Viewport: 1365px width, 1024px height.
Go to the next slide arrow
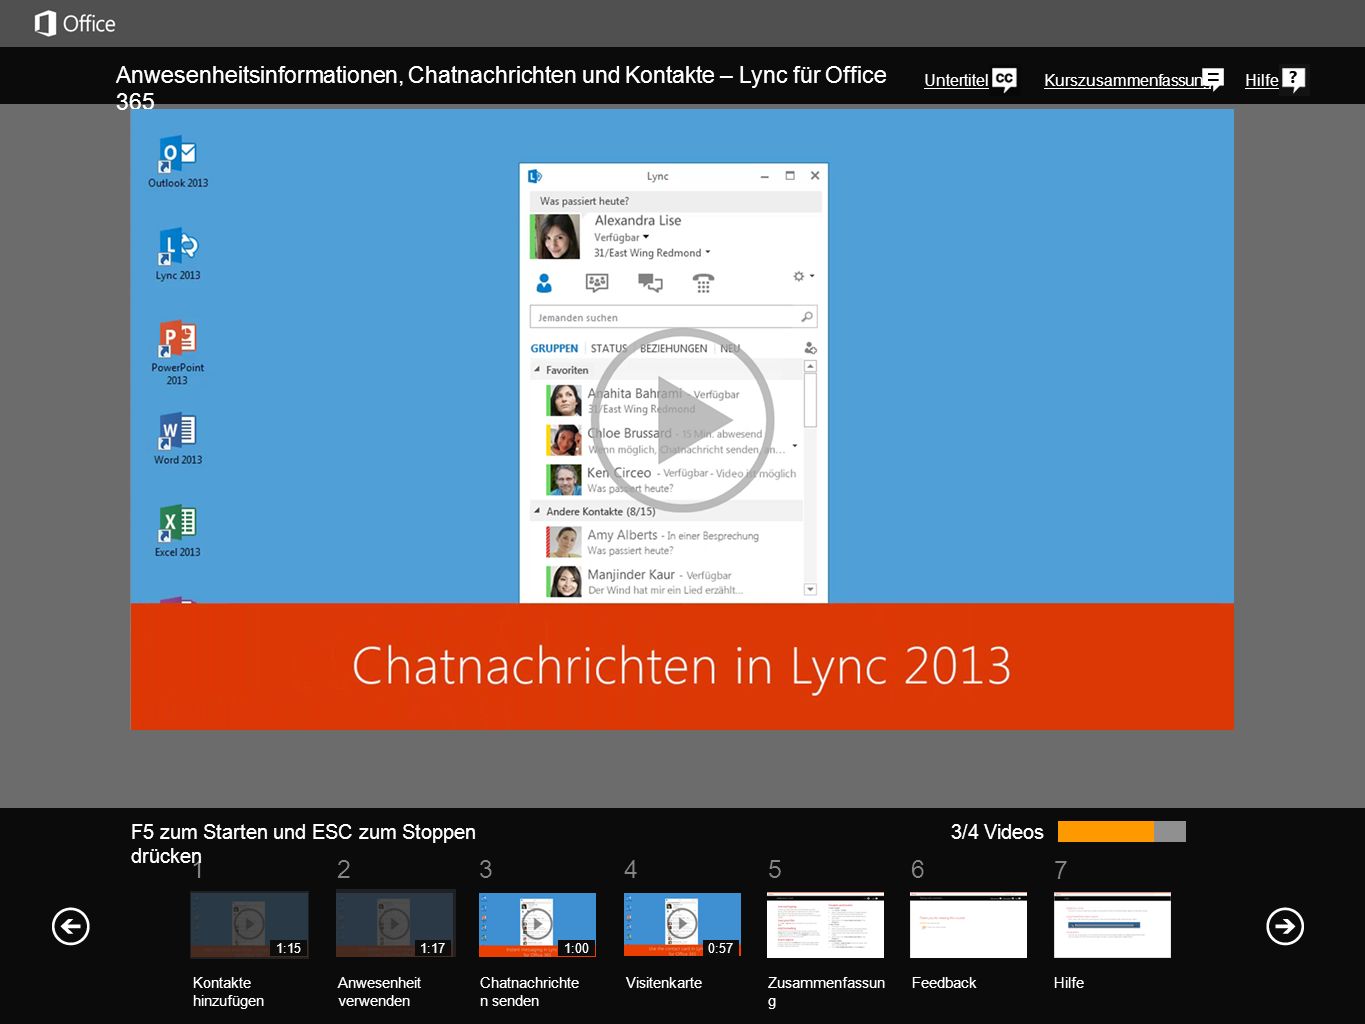point(1285,926)
